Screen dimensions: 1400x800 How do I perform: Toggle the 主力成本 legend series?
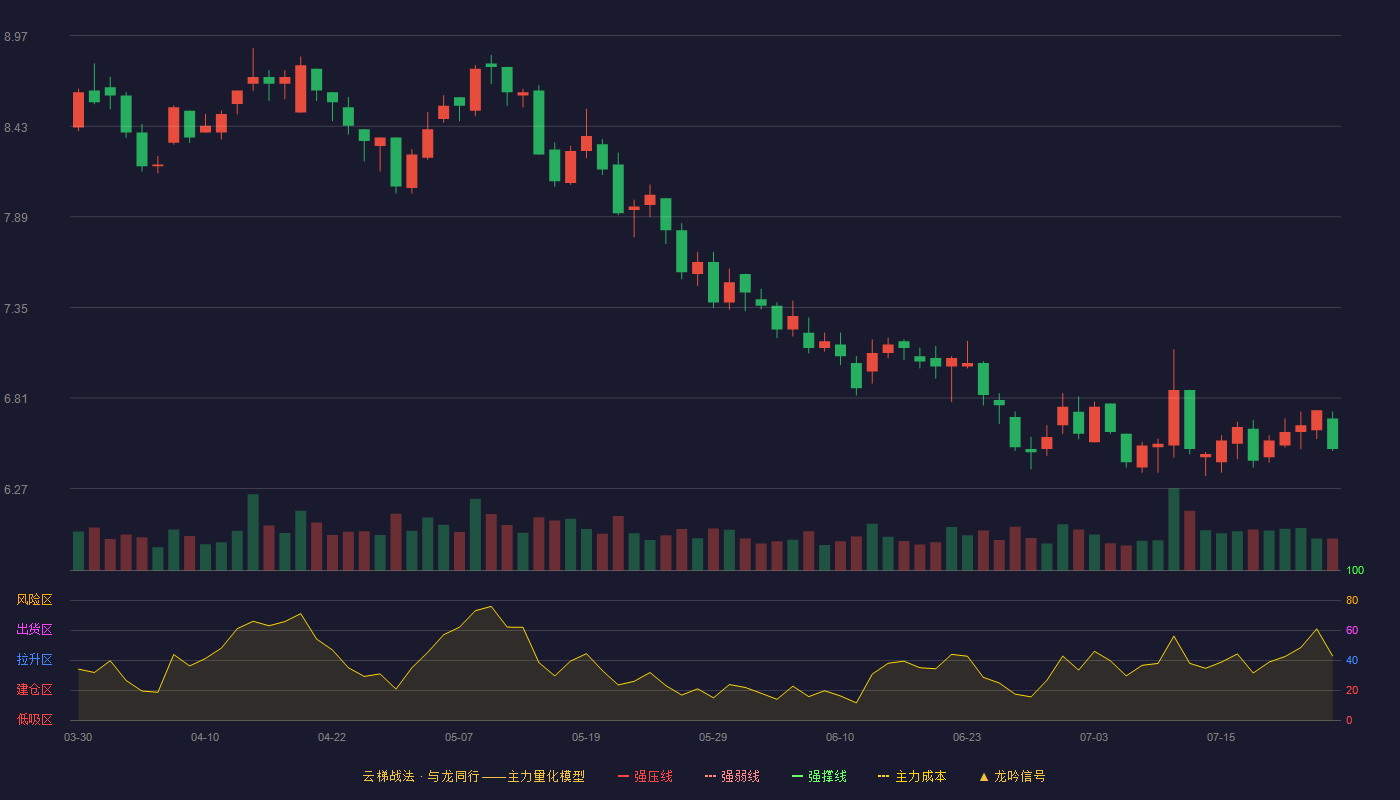[912, 776]
